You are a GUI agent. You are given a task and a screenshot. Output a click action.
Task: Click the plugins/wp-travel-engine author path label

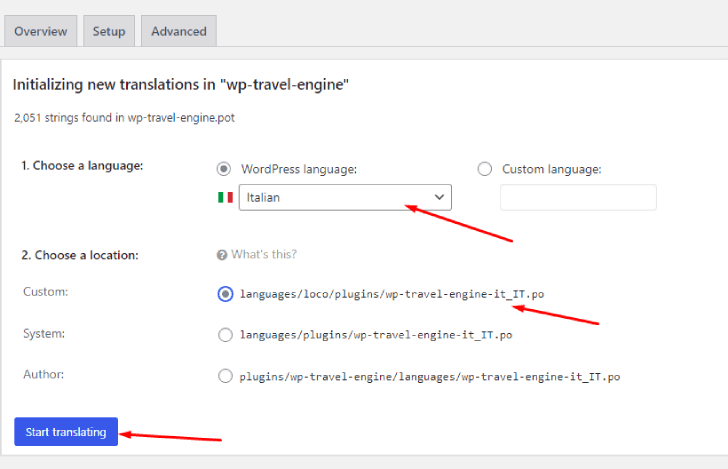click(x=430, y=377)
